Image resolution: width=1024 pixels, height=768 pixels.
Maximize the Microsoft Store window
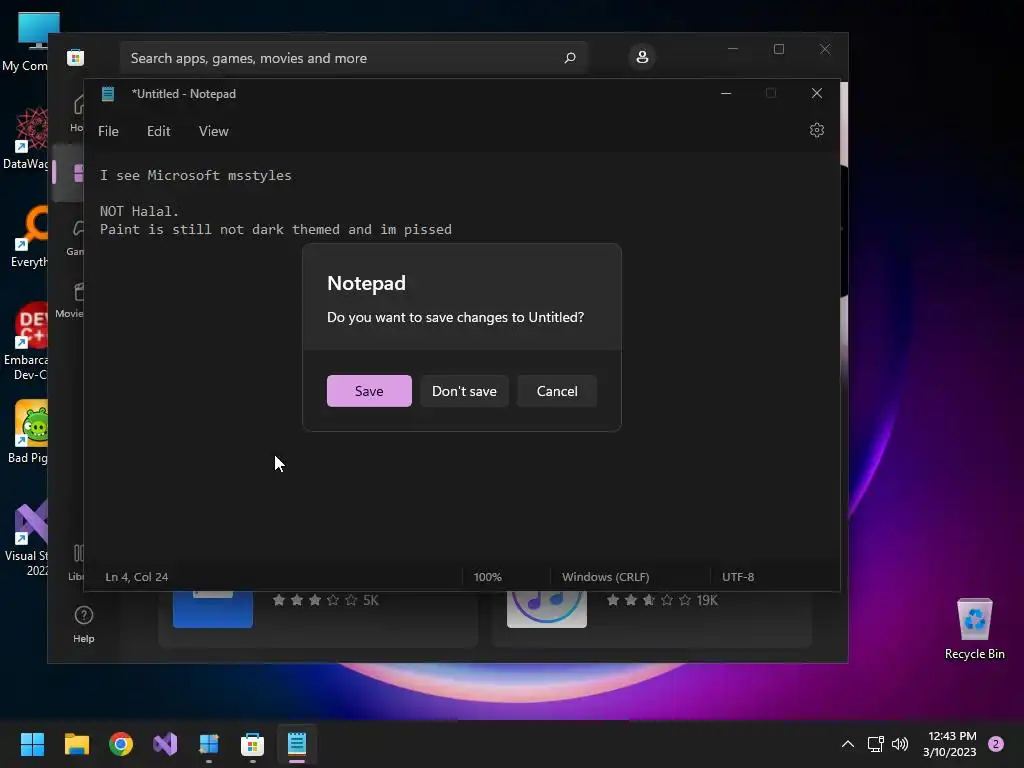[x=778, y=49]
